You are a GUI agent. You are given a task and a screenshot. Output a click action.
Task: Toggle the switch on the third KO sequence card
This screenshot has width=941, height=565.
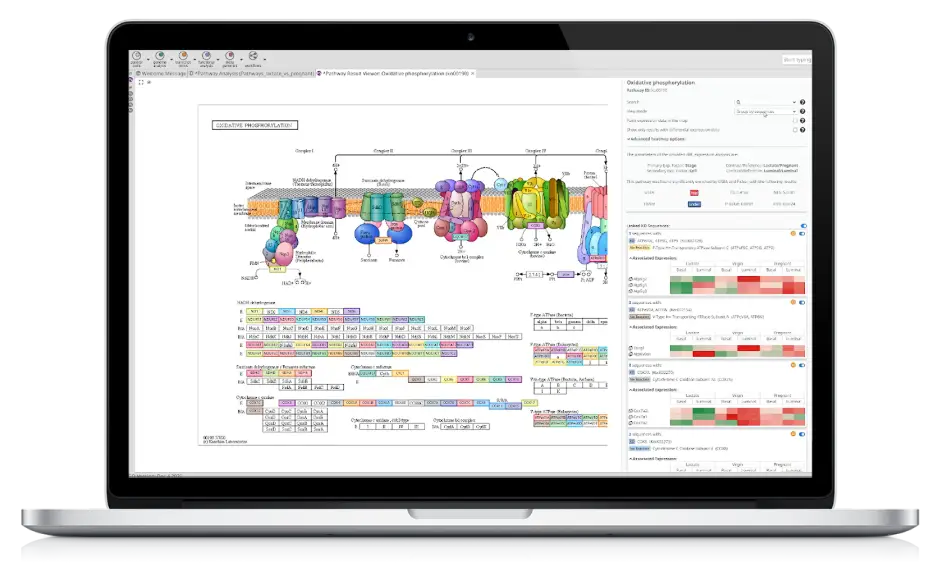802,365
